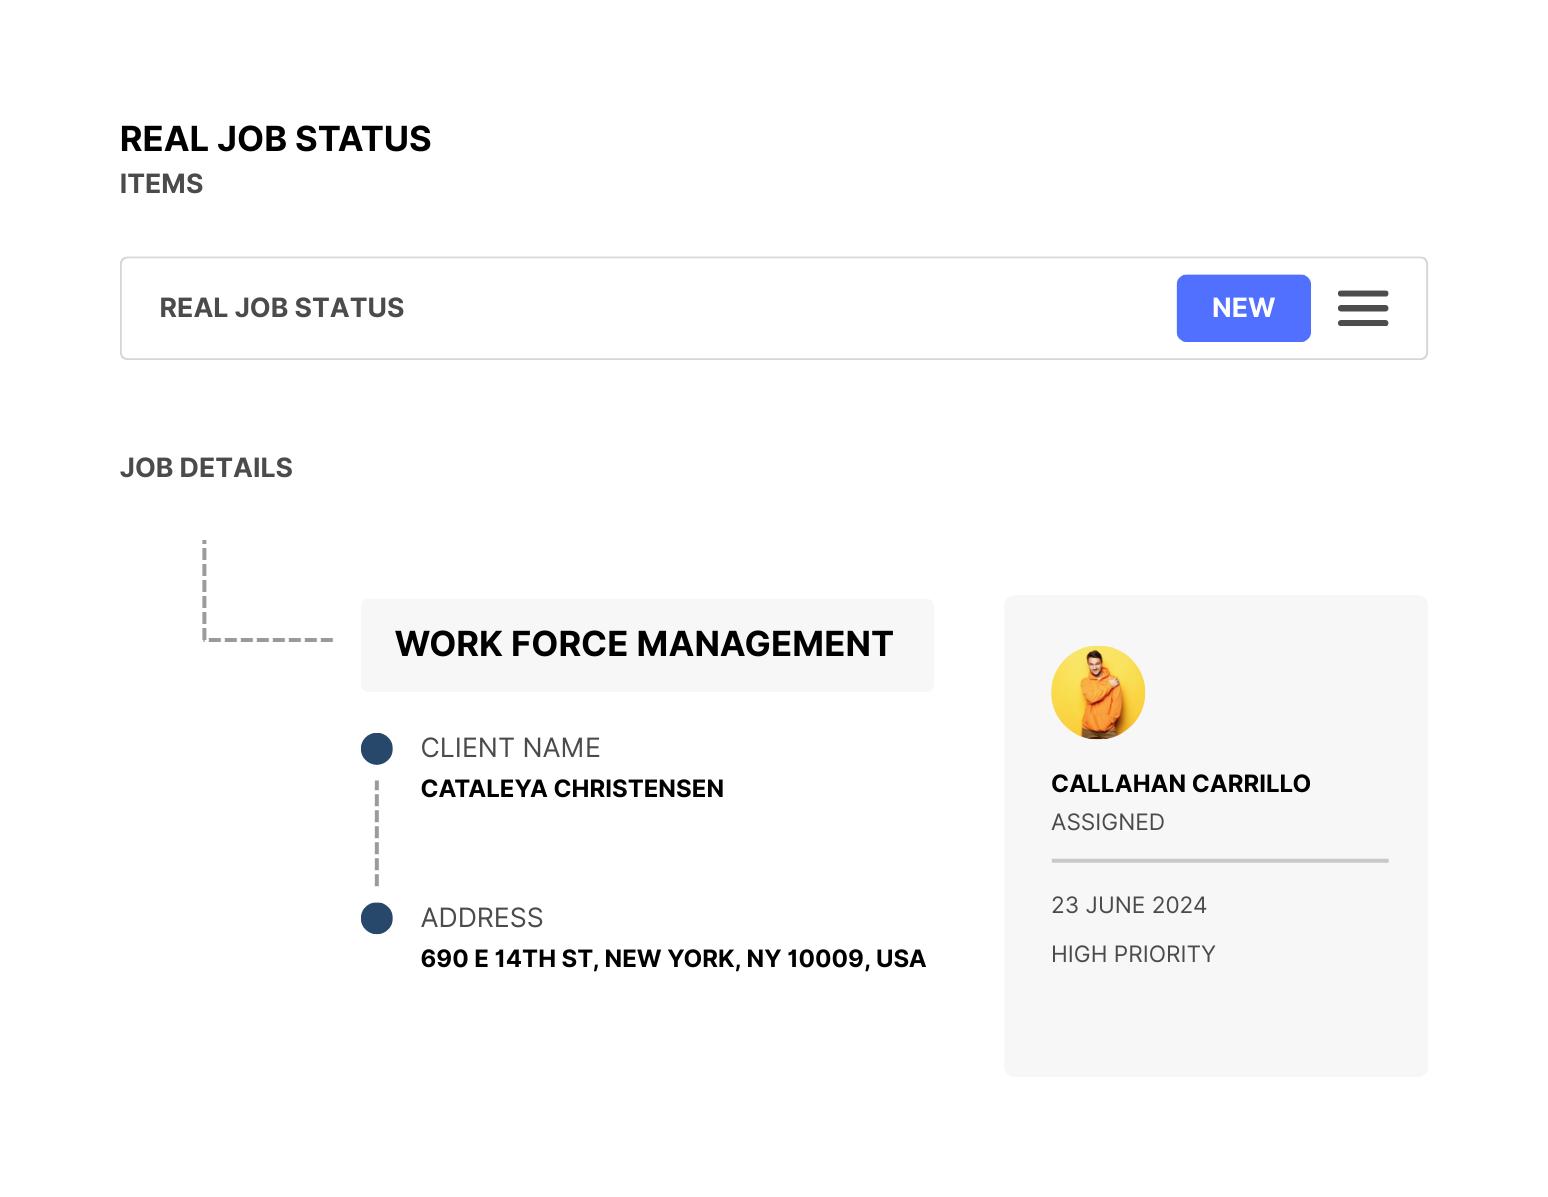Image resolution: width=1548 pixels, height=1197 pixels.
Task: Click the divider line in assignee card
Action: point(1219,860)
